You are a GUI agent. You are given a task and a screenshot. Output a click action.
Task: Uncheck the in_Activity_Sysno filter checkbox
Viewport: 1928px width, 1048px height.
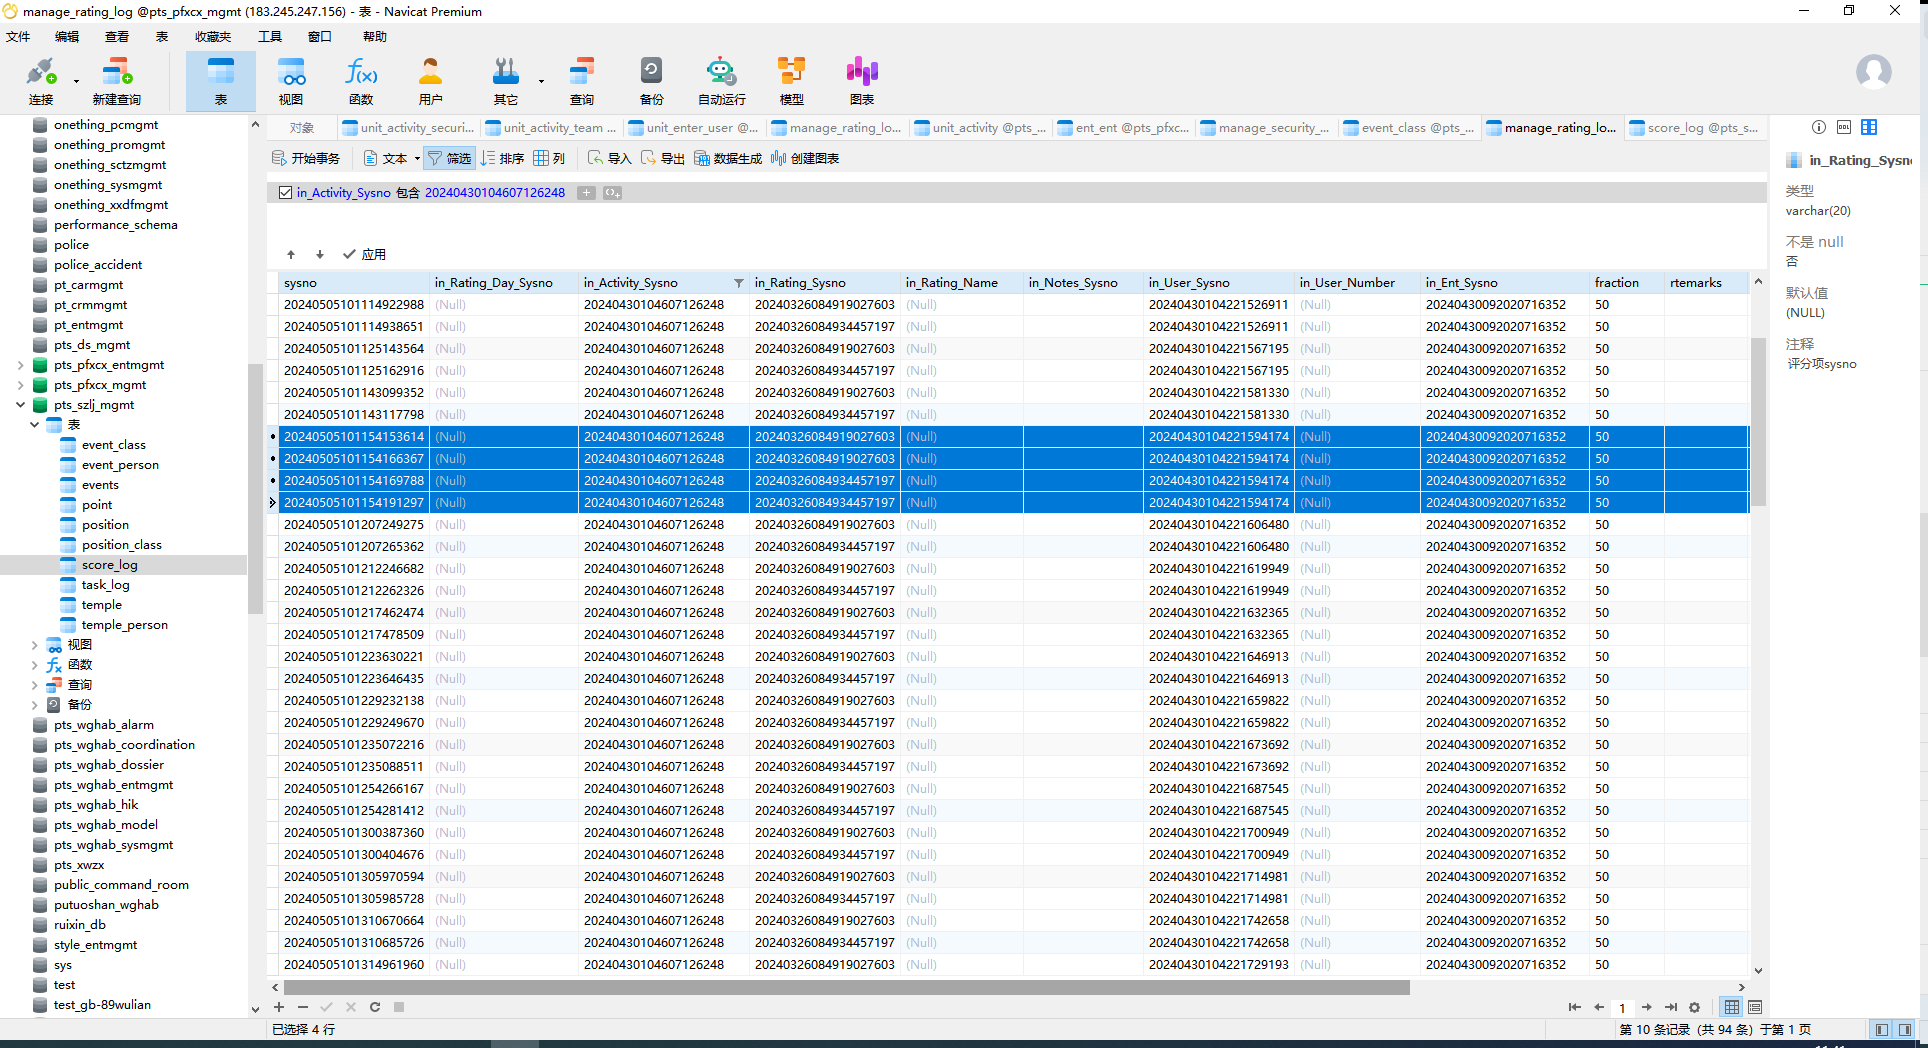point(286,193)
